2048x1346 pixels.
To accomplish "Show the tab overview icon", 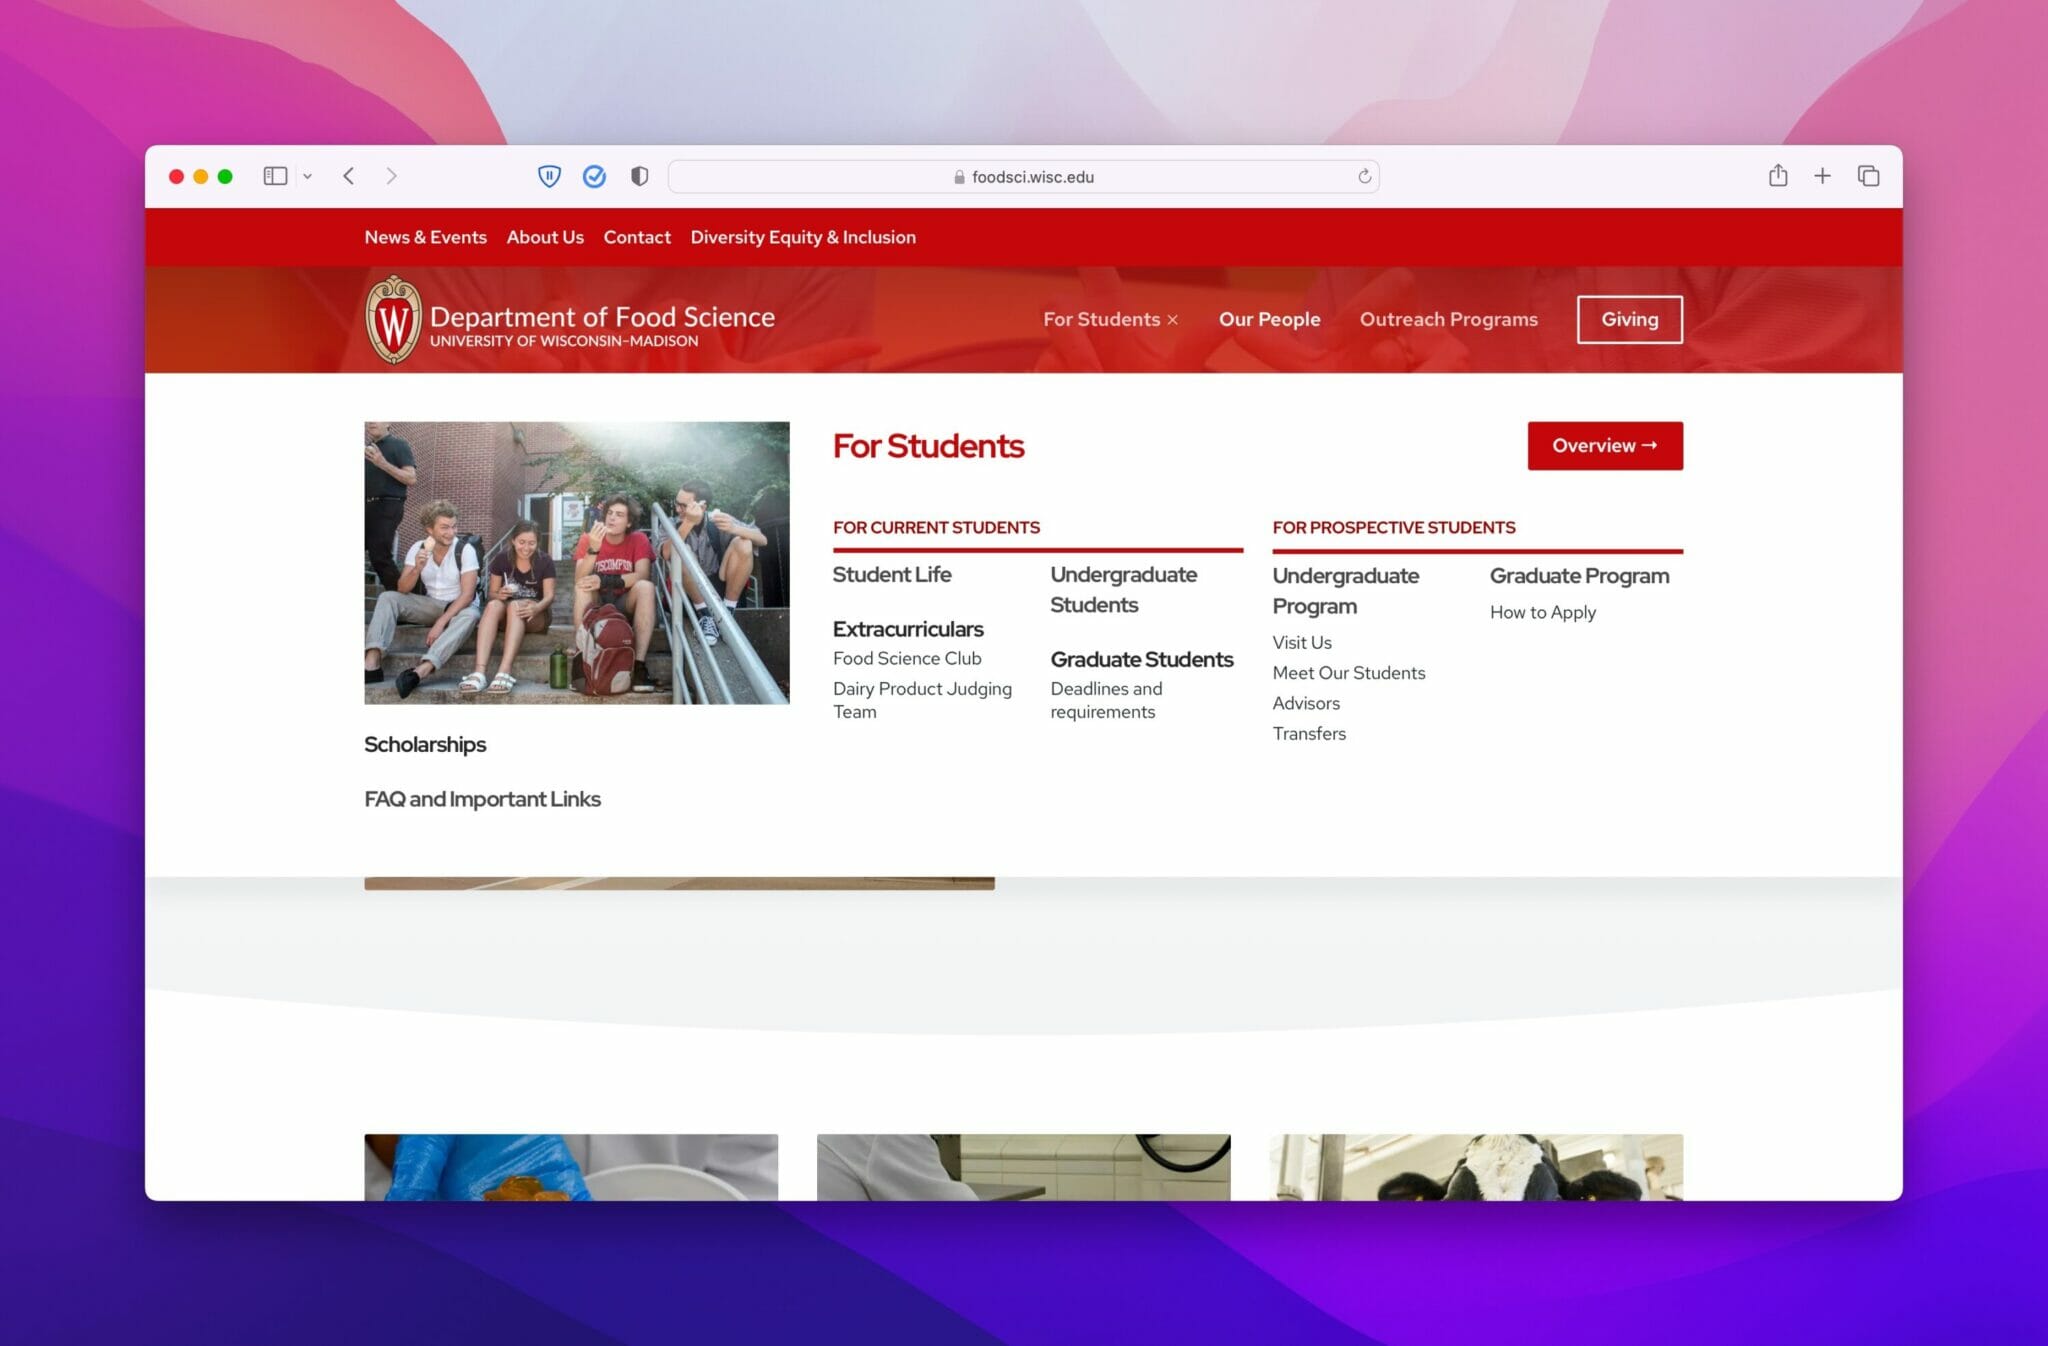I will point(1868,176).
